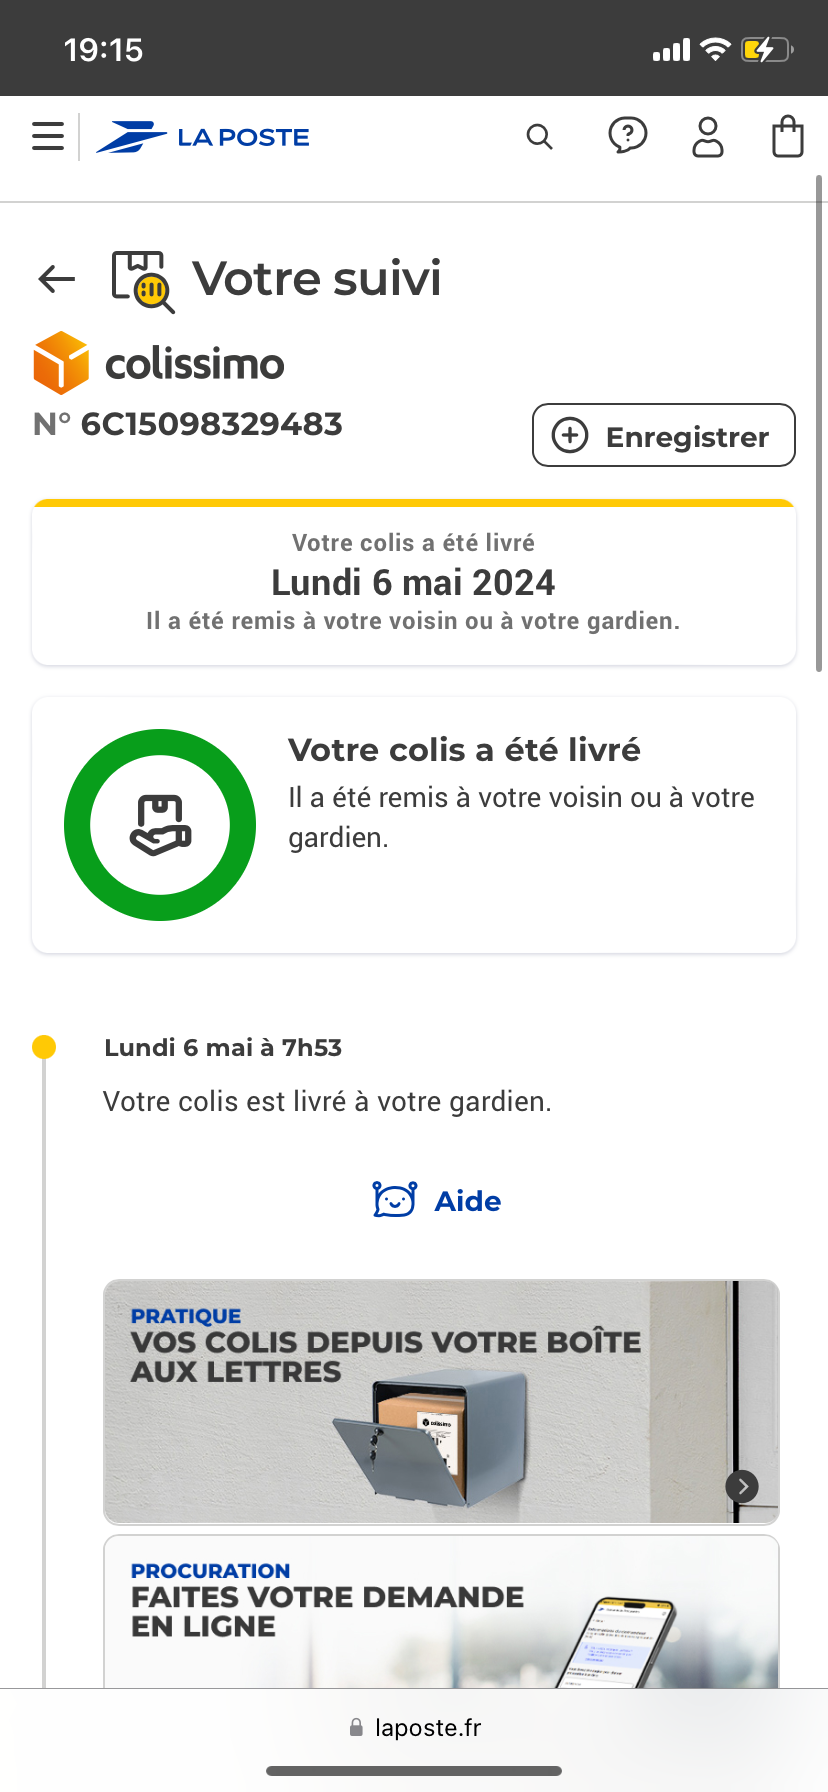
Task: Click the page scrollbar on the right edge
Action: click(x=819, y=424)
